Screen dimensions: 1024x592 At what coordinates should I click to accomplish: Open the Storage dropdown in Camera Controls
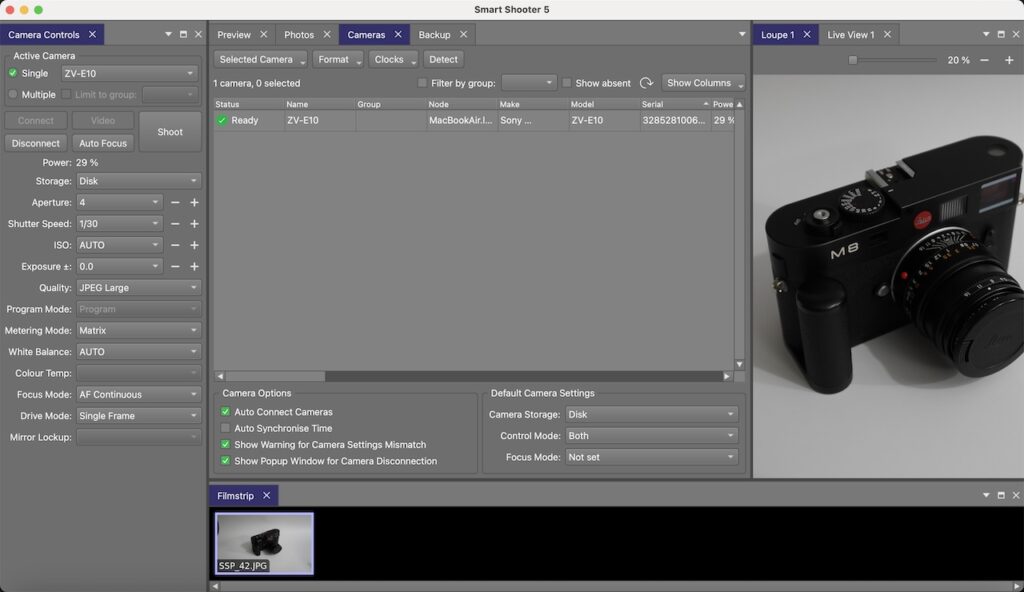(x=138, y=181)
